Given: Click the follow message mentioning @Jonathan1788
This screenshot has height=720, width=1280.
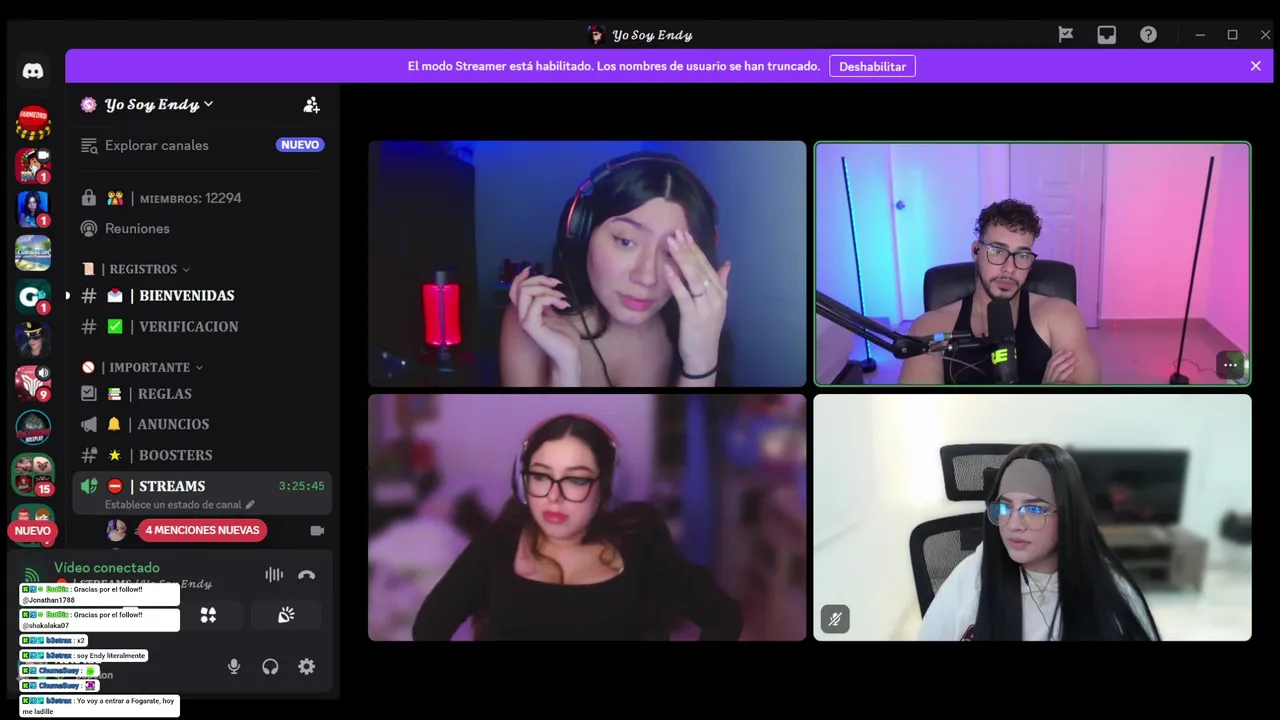Looking at the screenshot, I should (100, 595).
